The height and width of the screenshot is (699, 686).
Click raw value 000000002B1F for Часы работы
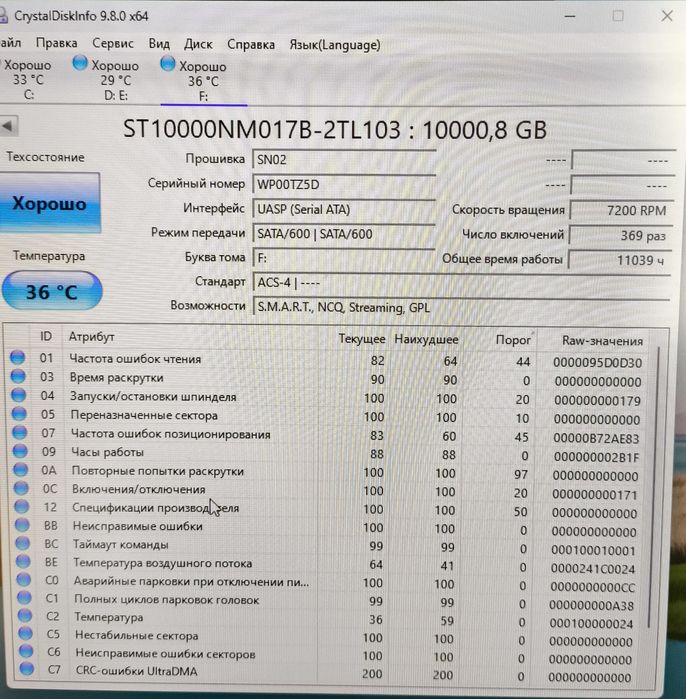click(x=596, y=457)
